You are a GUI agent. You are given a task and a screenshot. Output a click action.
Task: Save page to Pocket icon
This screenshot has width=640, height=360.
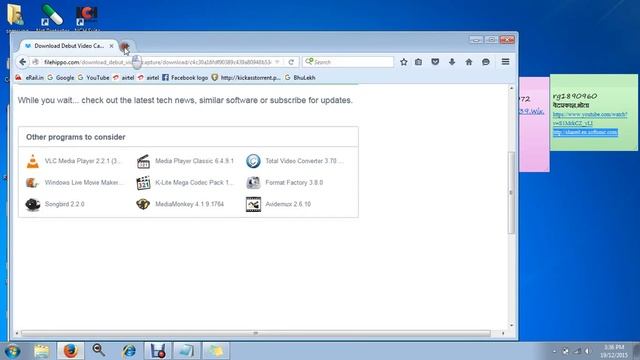tap(435, 62)
